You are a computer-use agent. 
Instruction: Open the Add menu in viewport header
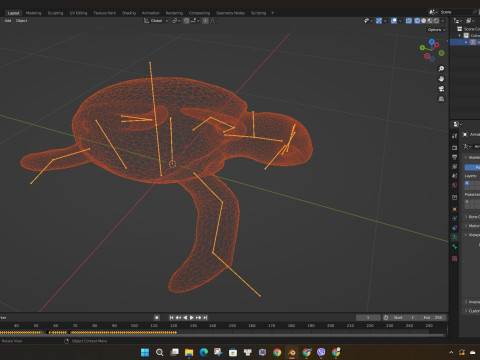[8, 21]
